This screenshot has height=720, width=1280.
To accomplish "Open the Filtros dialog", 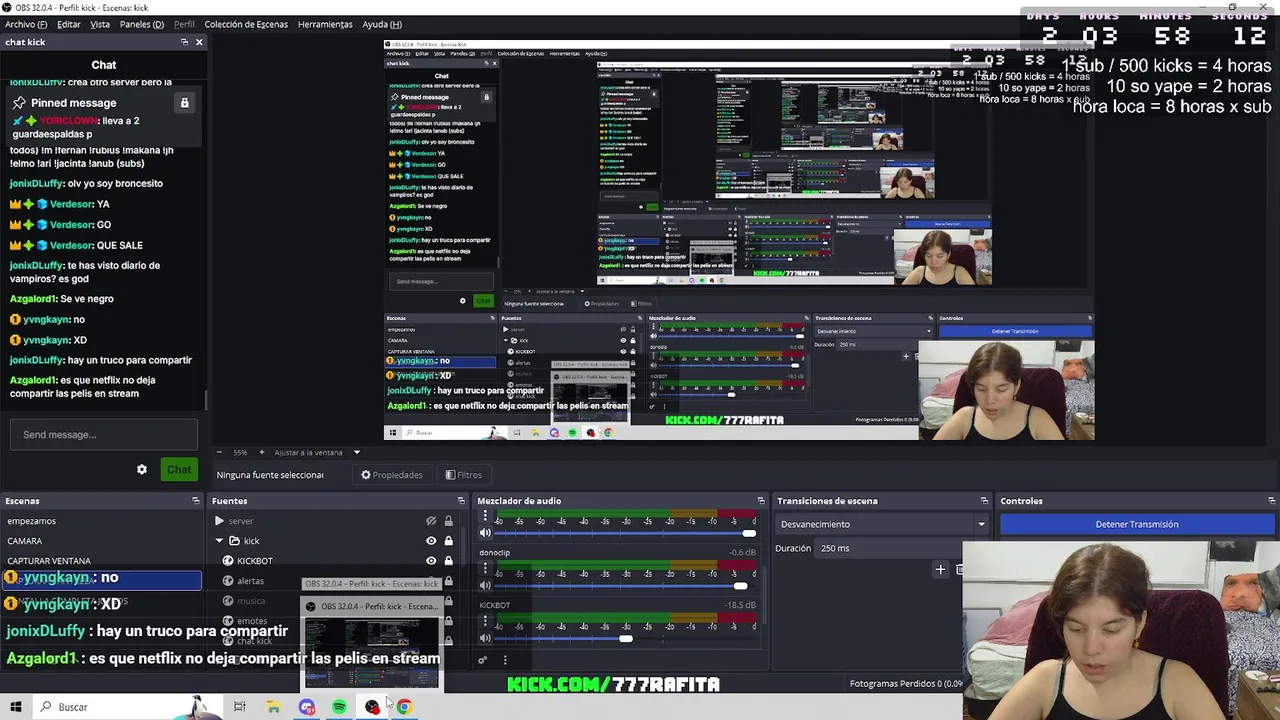I will (x=464, y=475).
